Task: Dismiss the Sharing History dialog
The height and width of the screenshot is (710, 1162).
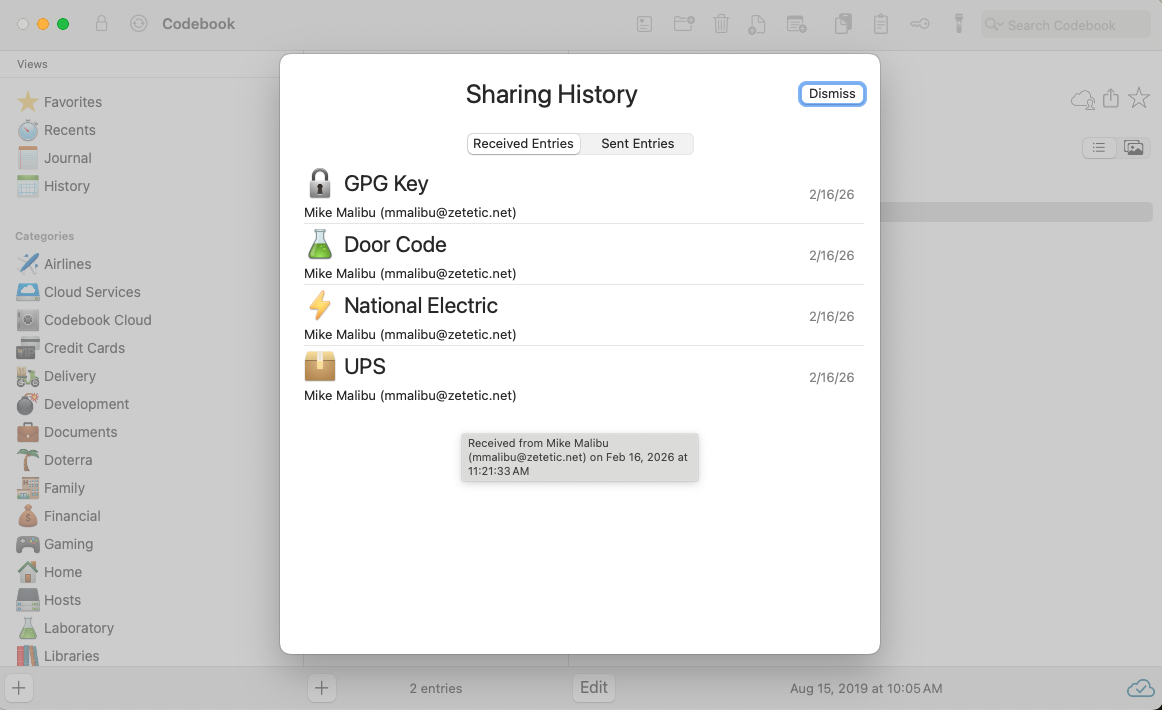Action: [832, 93]
